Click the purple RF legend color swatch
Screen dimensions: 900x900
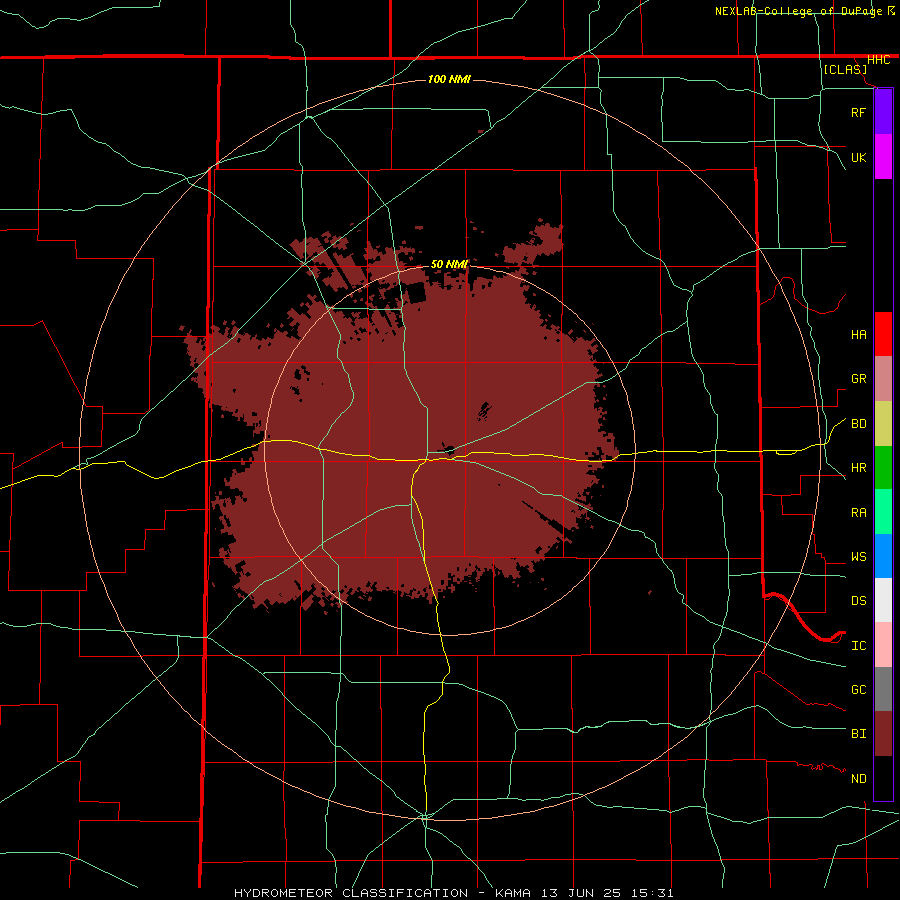[883, 112]
